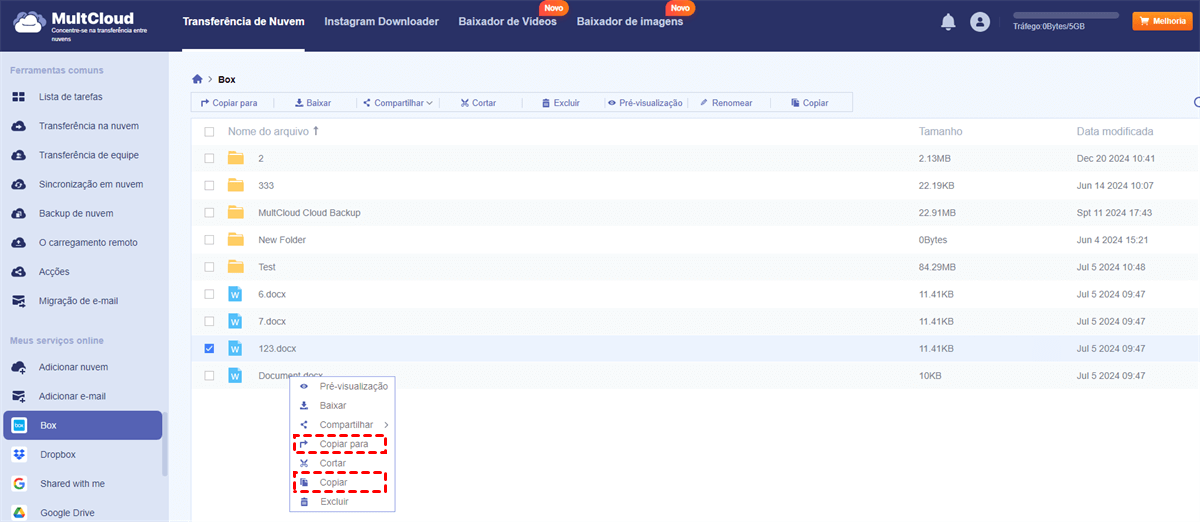Click the Word icon for 123.docx
Viewport: 1200px width, 522px height.
tap(236, 348)
